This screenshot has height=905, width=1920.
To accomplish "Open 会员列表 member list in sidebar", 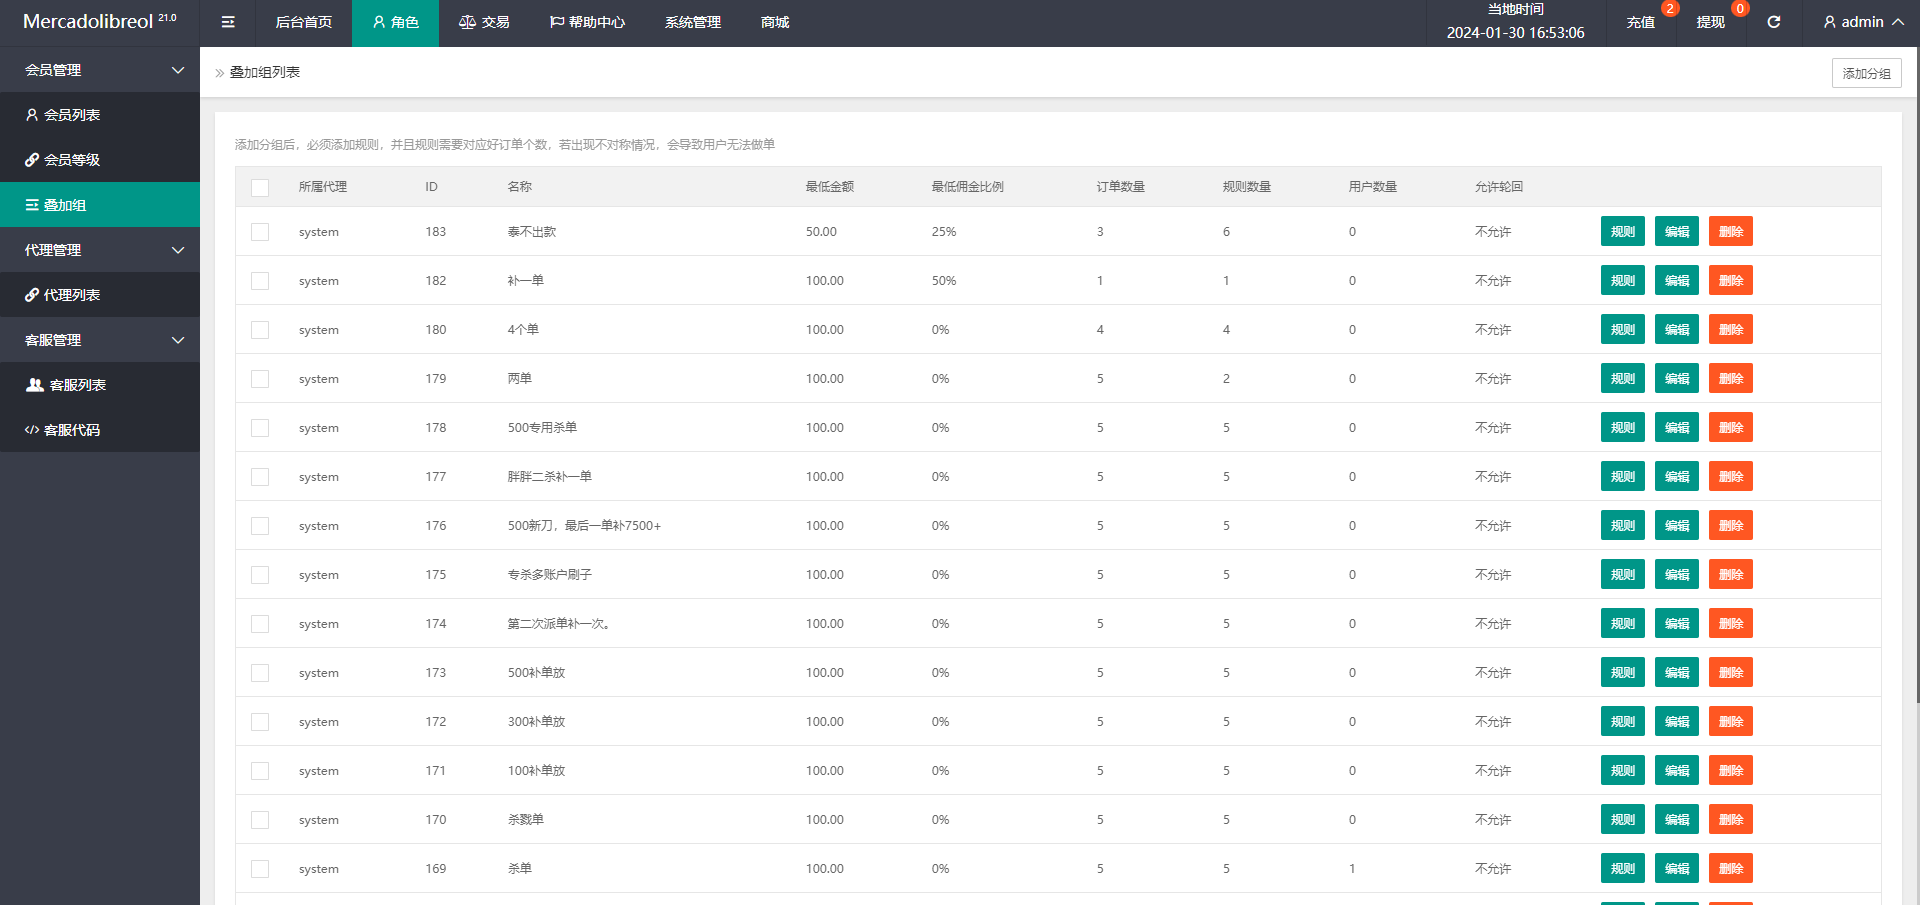I will tap(100, 115).
